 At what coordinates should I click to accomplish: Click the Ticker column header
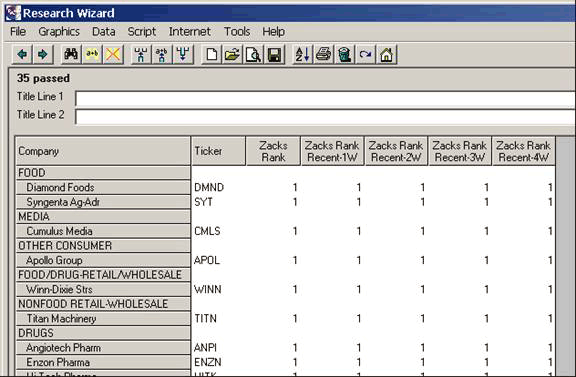(218, 151)
